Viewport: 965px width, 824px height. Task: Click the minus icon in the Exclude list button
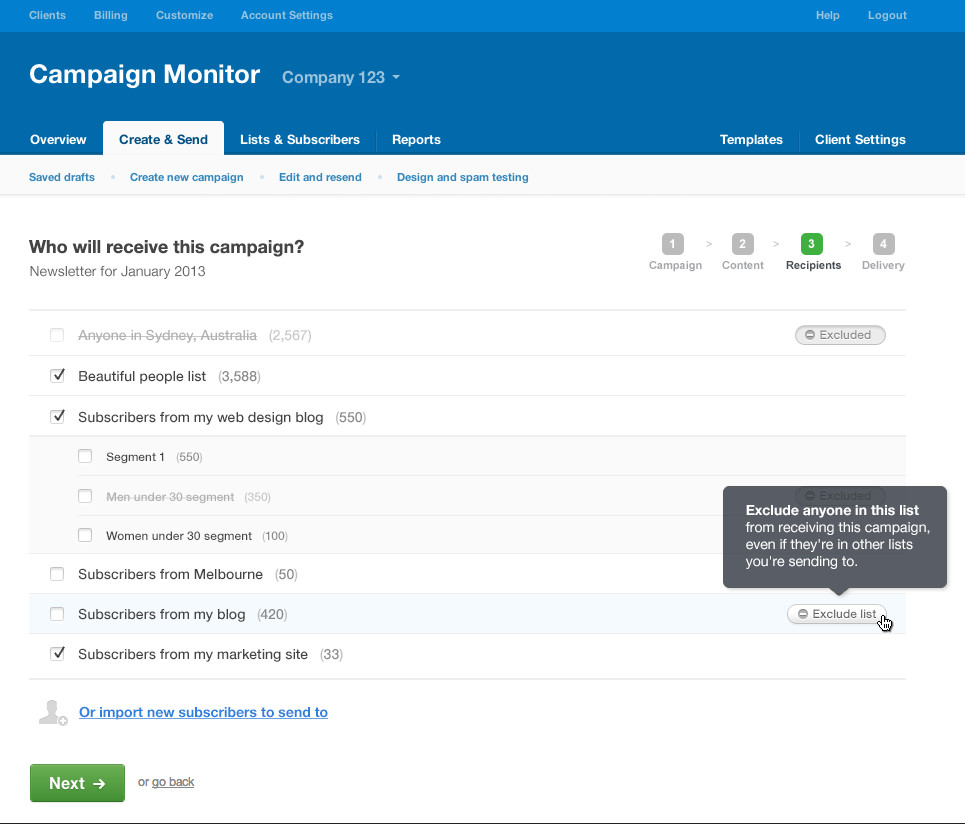800,613
